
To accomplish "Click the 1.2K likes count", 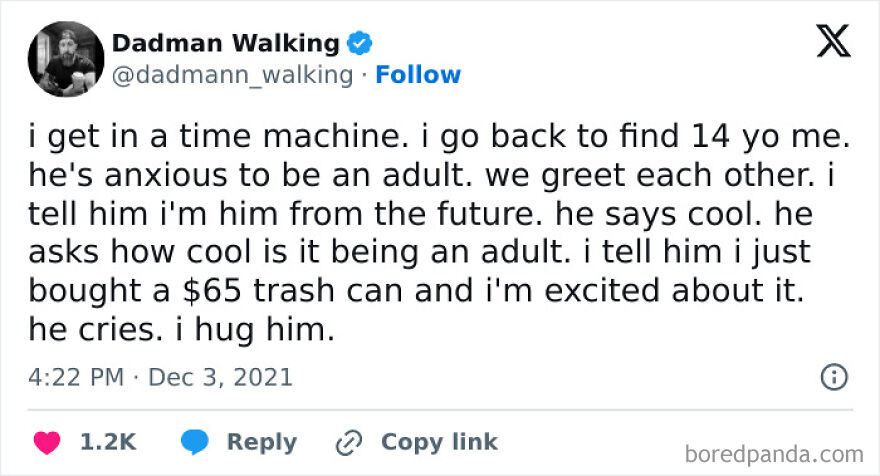I will (108, 442).
